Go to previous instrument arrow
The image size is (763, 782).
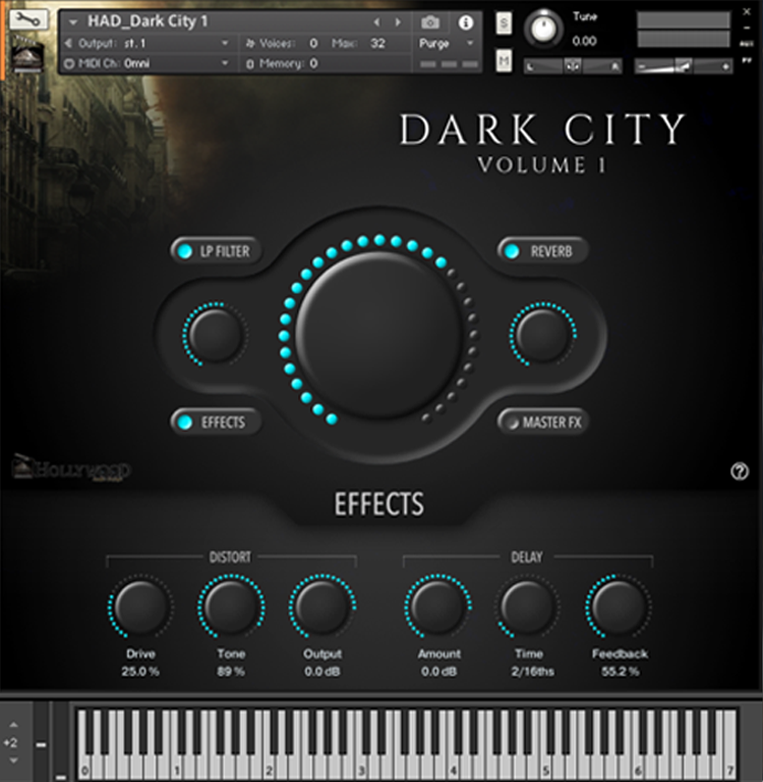(377, 22)
